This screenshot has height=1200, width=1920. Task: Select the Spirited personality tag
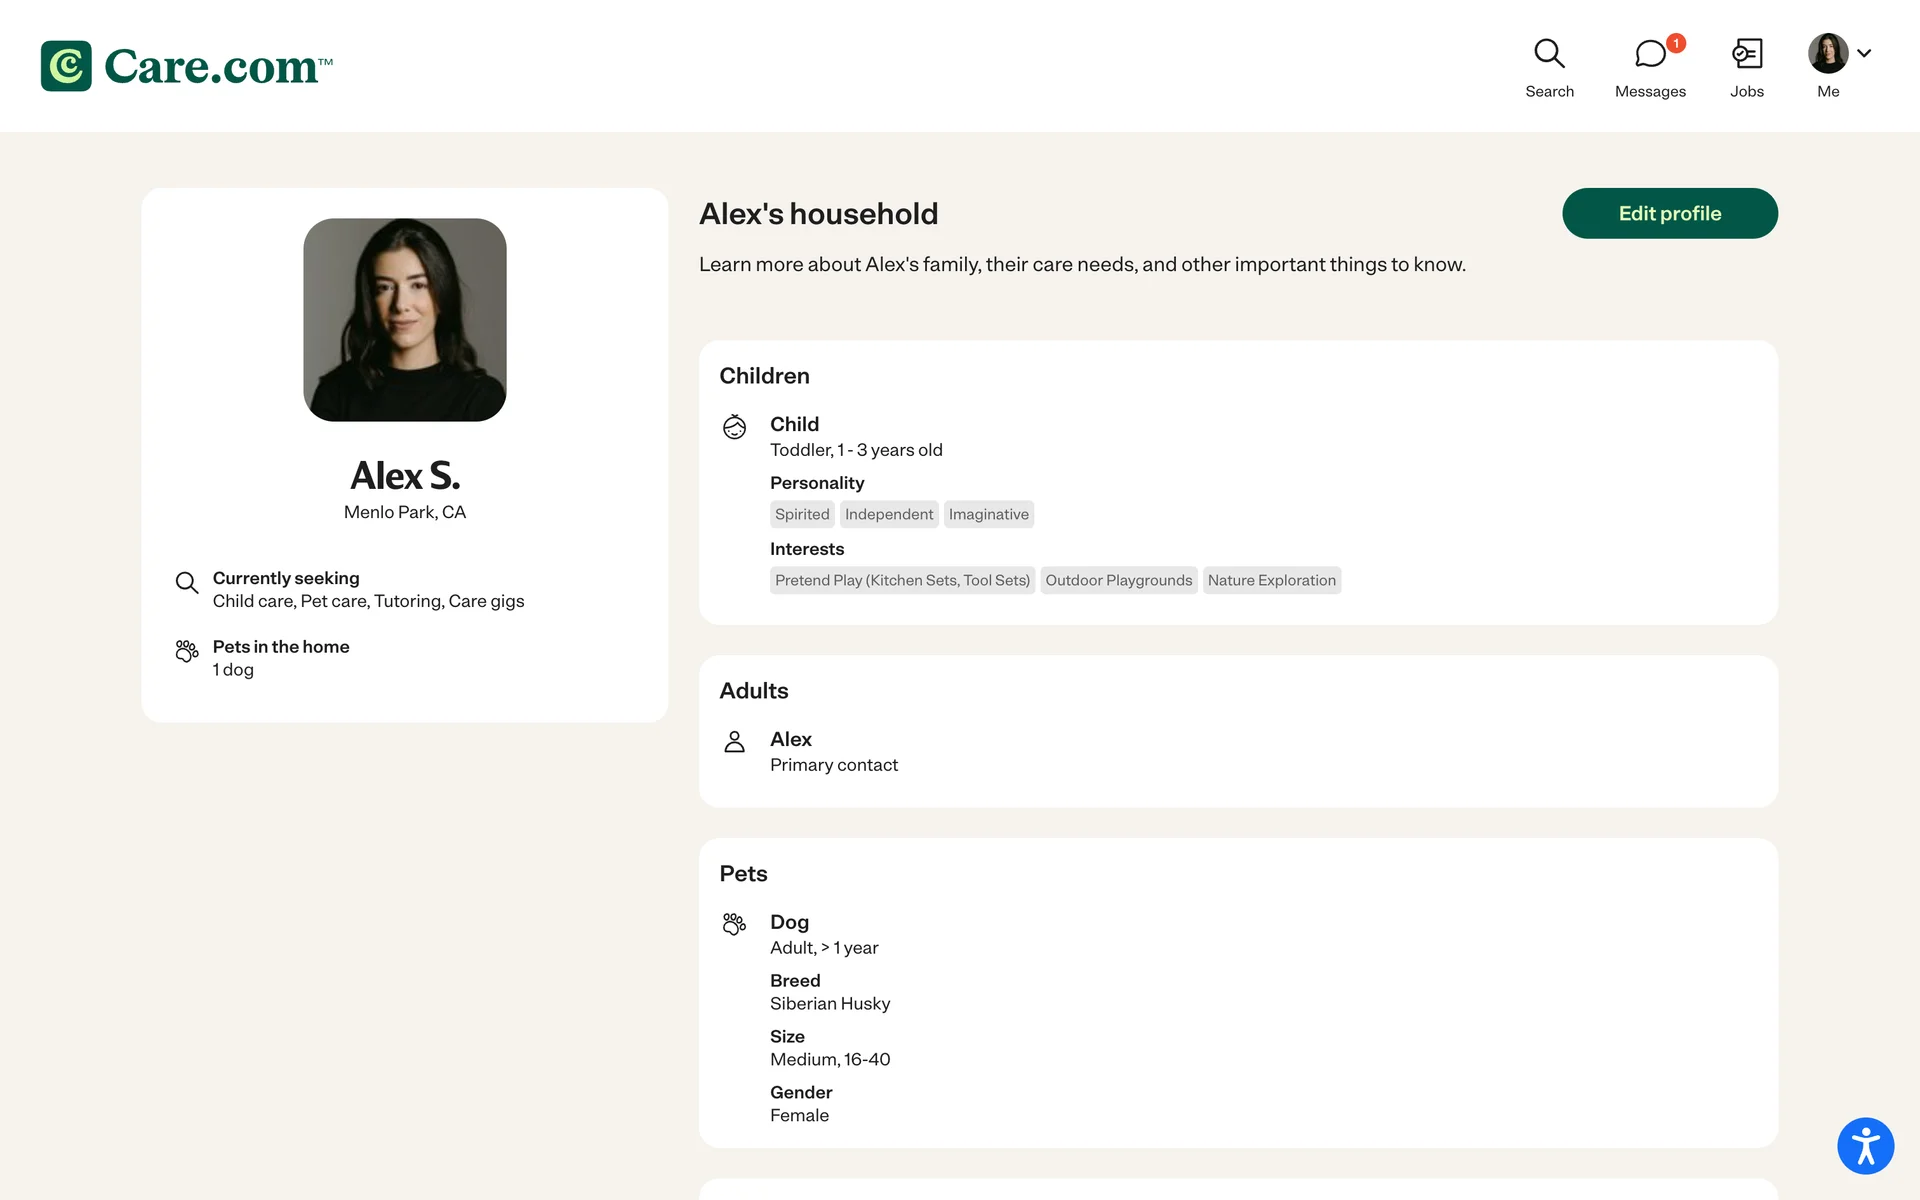click(802, 514)
